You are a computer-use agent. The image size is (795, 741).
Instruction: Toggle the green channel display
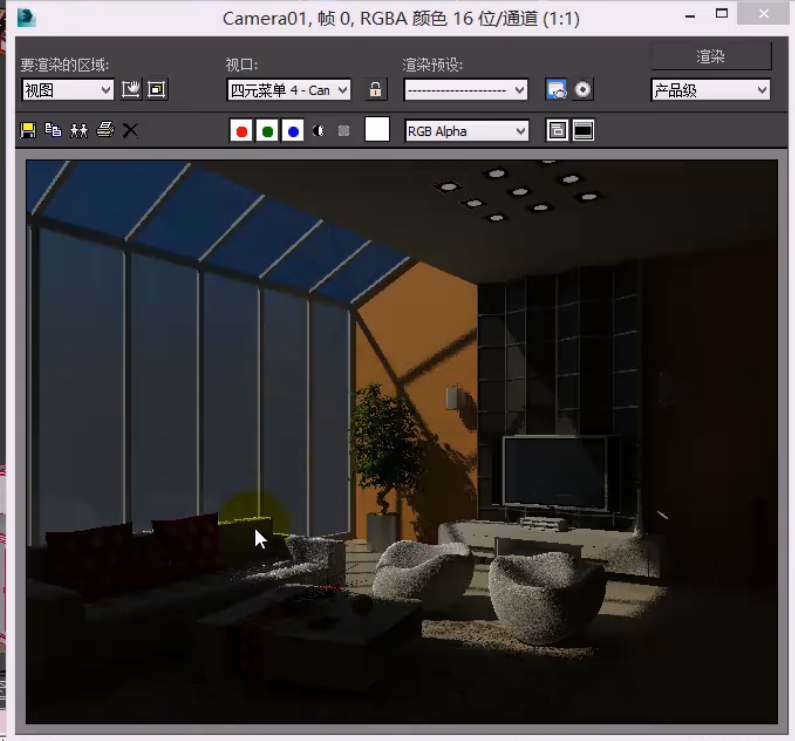point(267,131)
